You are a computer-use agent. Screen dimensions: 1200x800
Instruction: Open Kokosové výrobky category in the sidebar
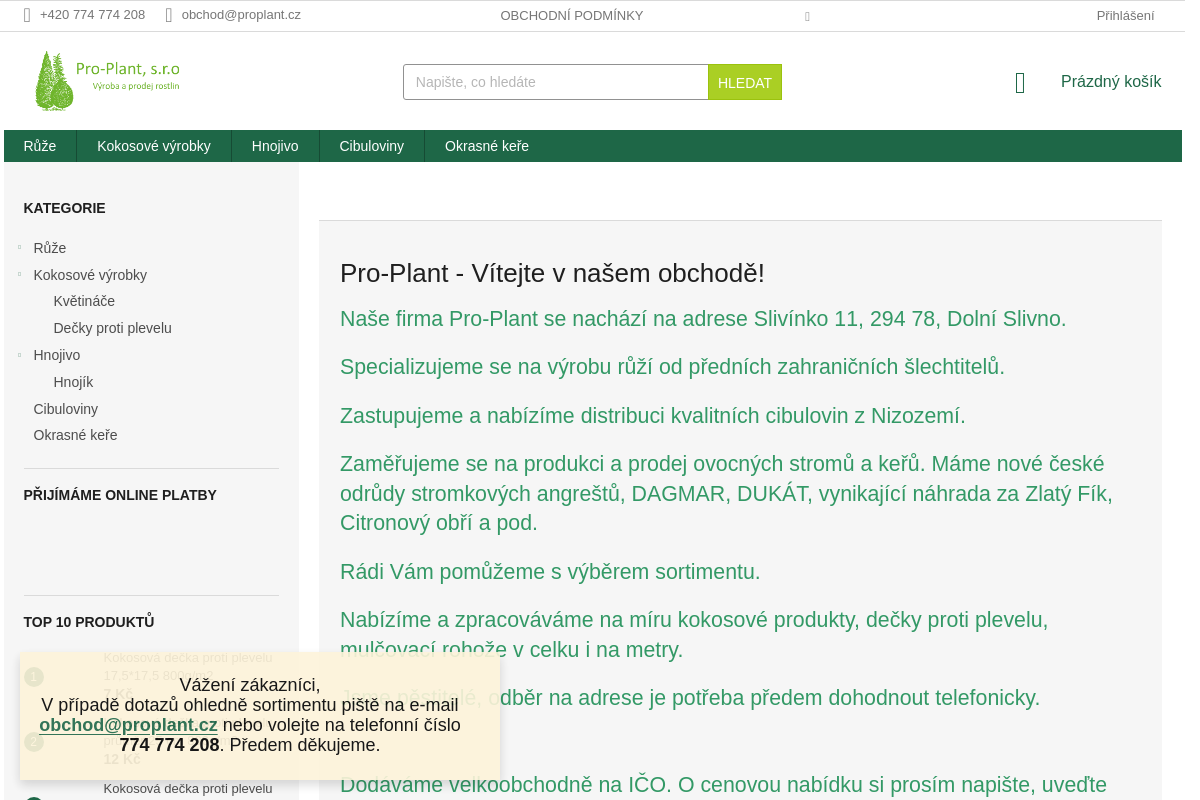90,275
